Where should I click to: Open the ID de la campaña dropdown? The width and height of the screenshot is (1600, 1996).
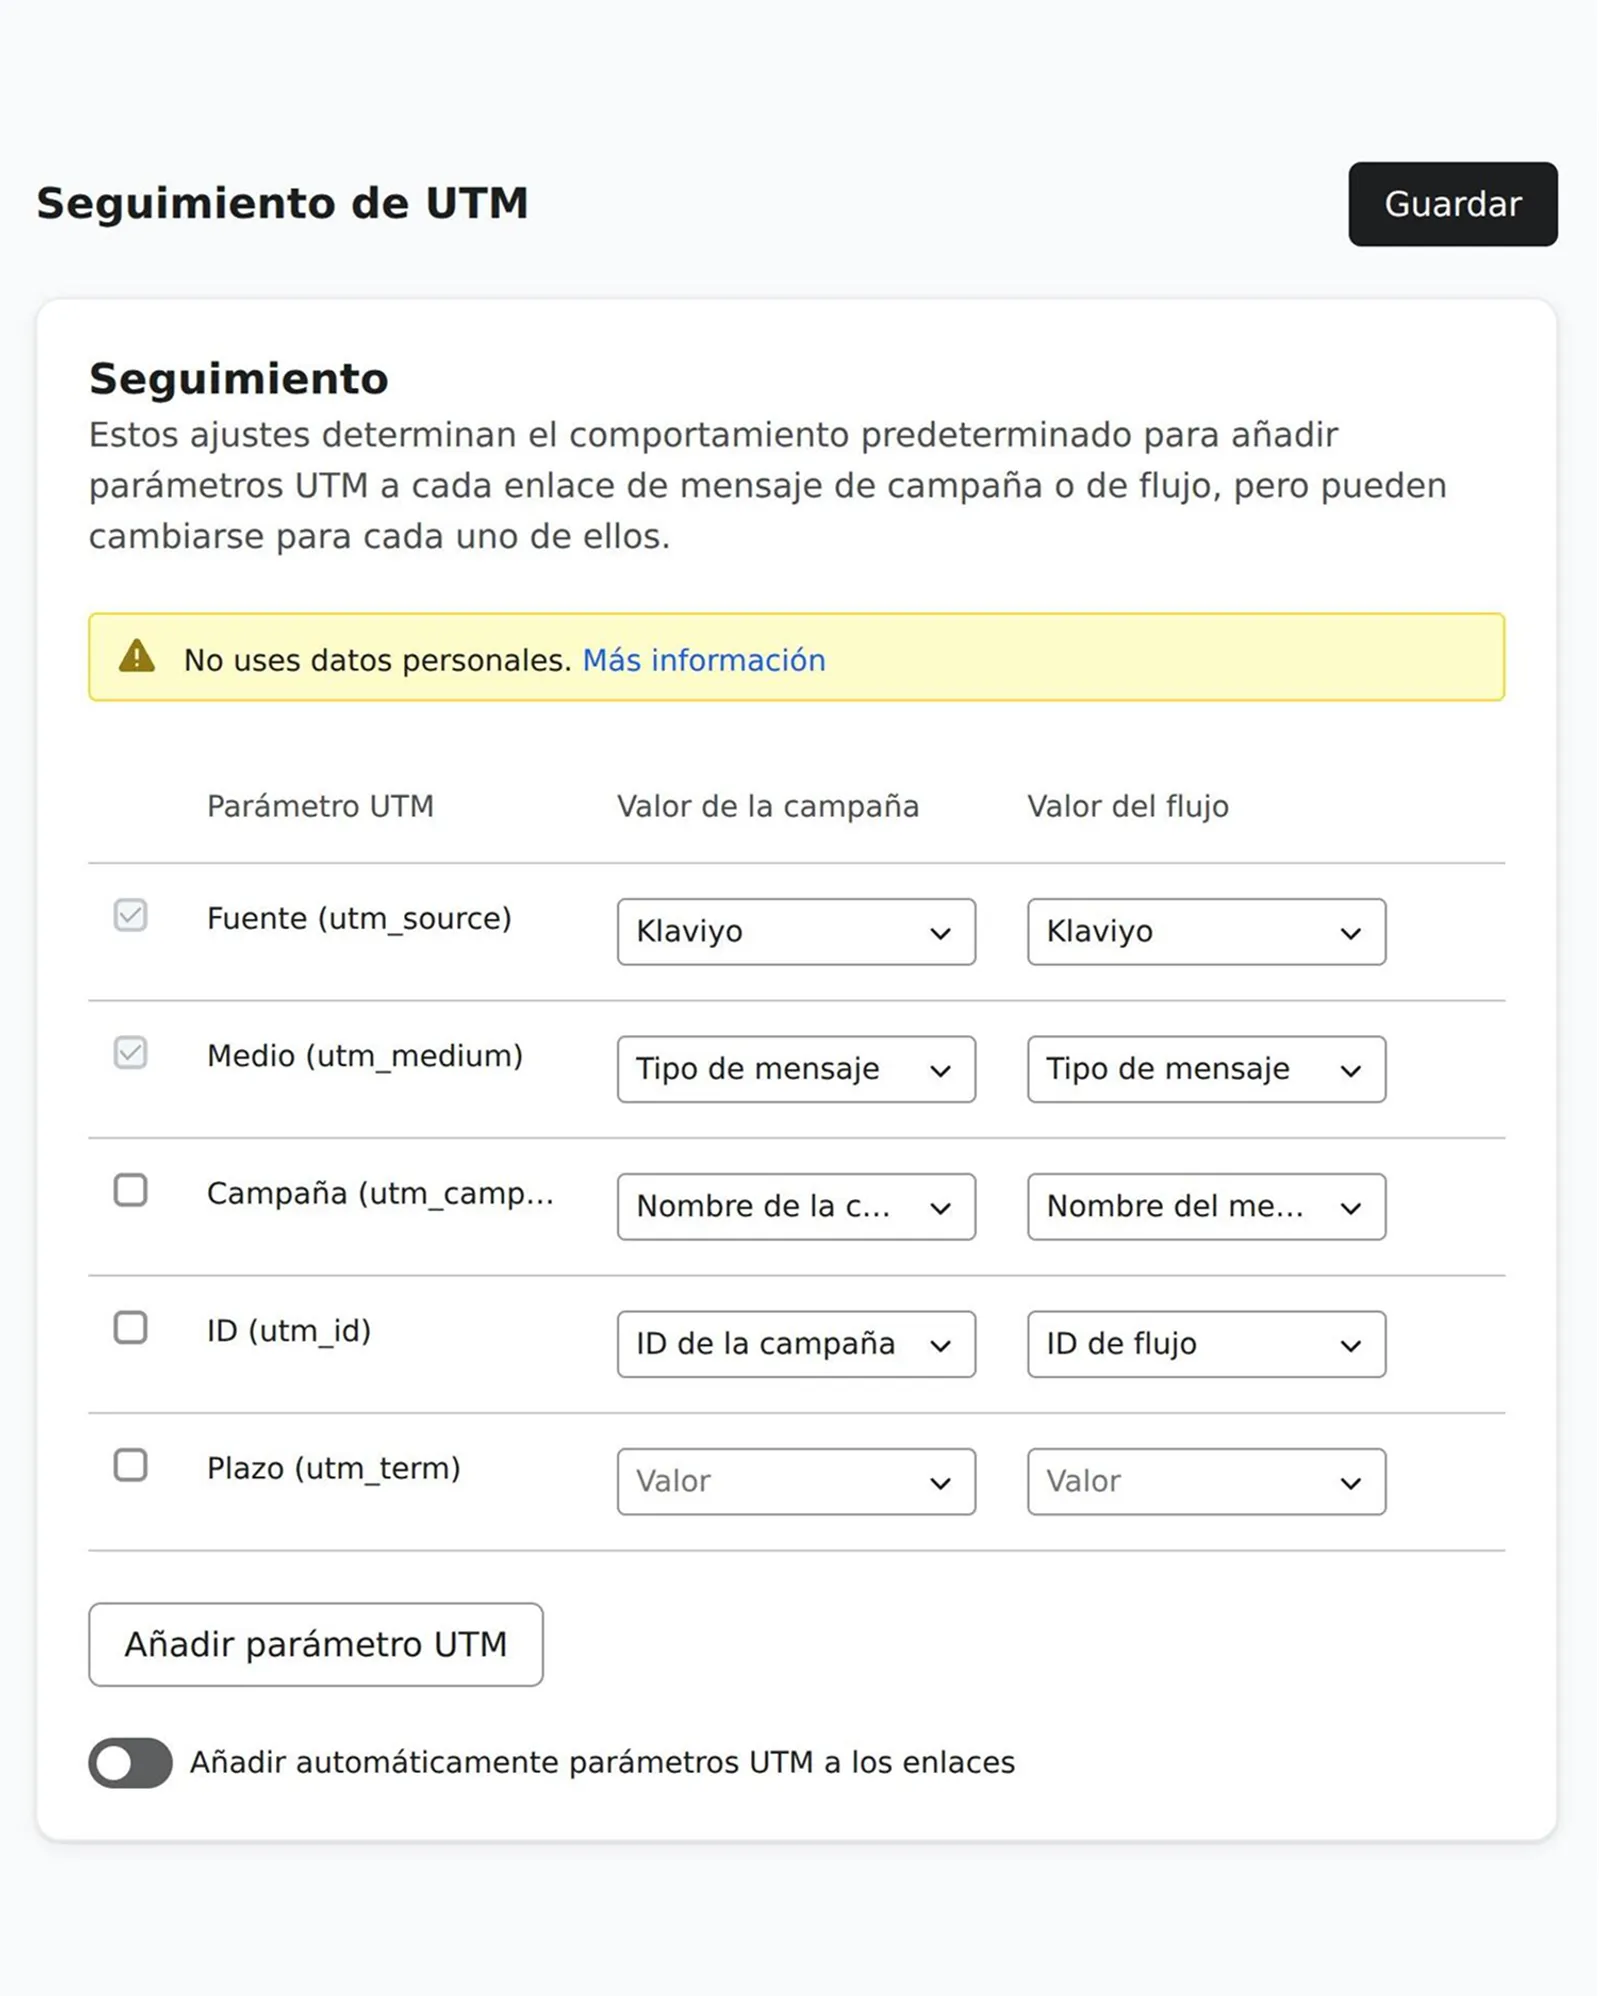point(795,1344)
